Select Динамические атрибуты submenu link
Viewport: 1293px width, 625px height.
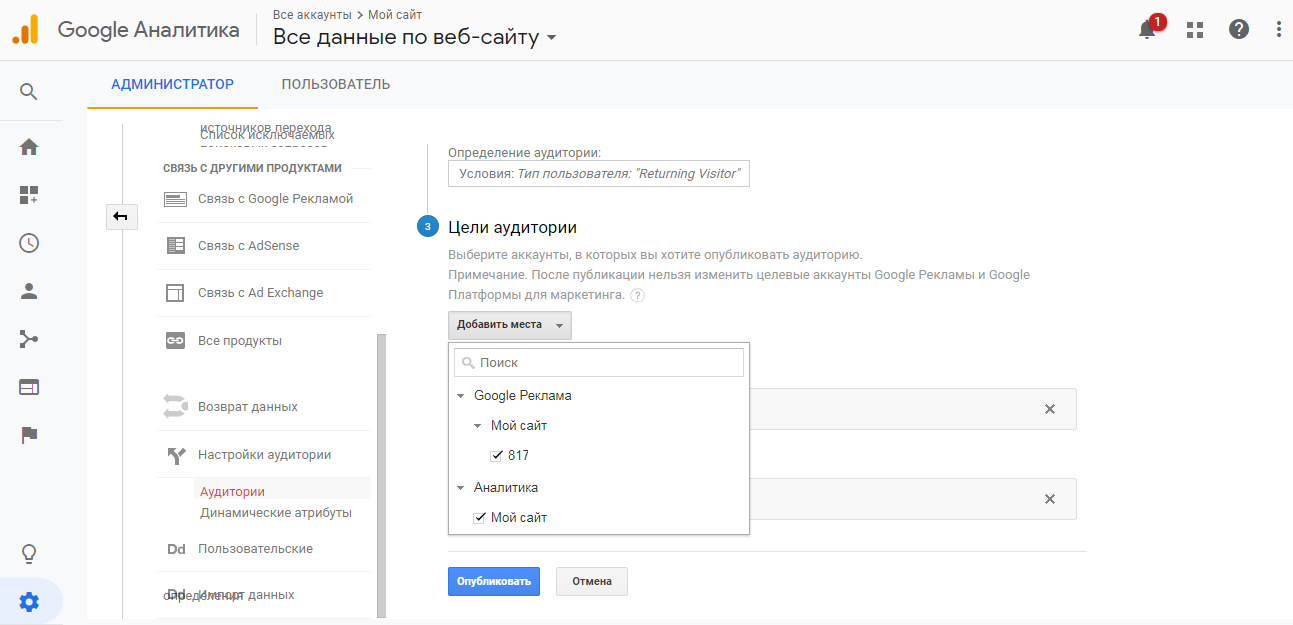pos(276,513)
